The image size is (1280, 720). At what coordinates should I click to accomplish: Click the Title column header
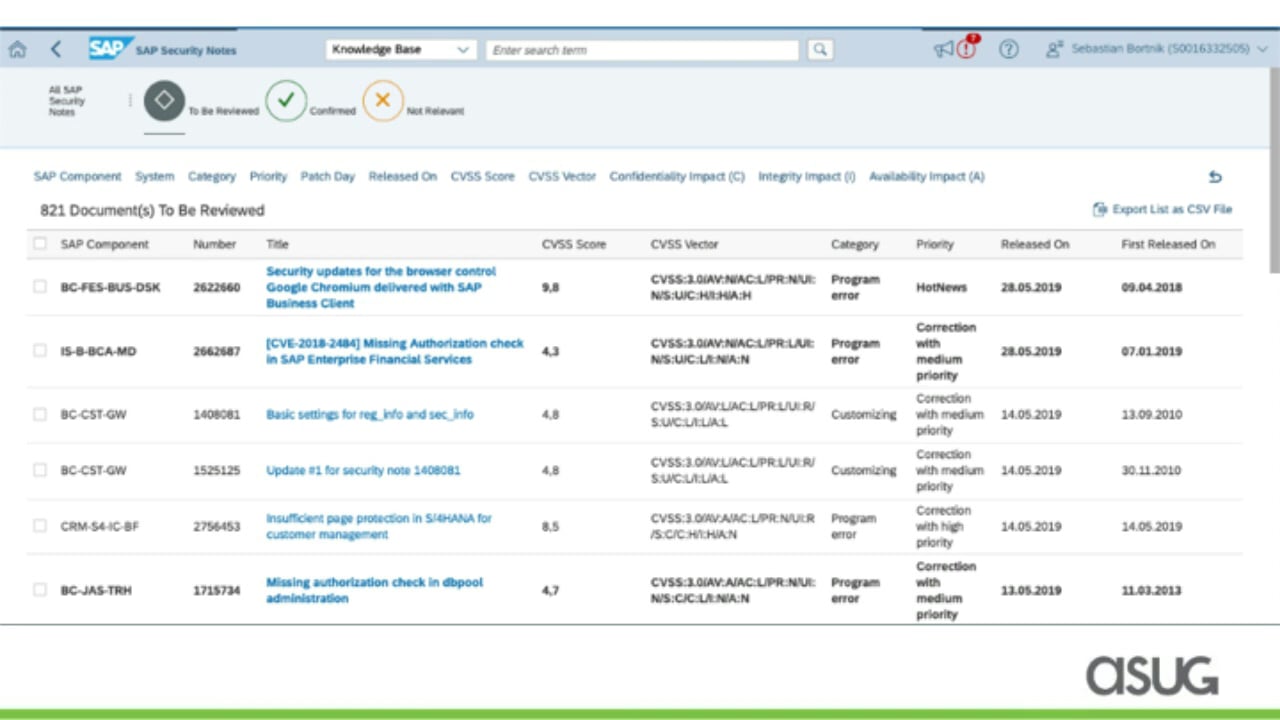(277, 244)
